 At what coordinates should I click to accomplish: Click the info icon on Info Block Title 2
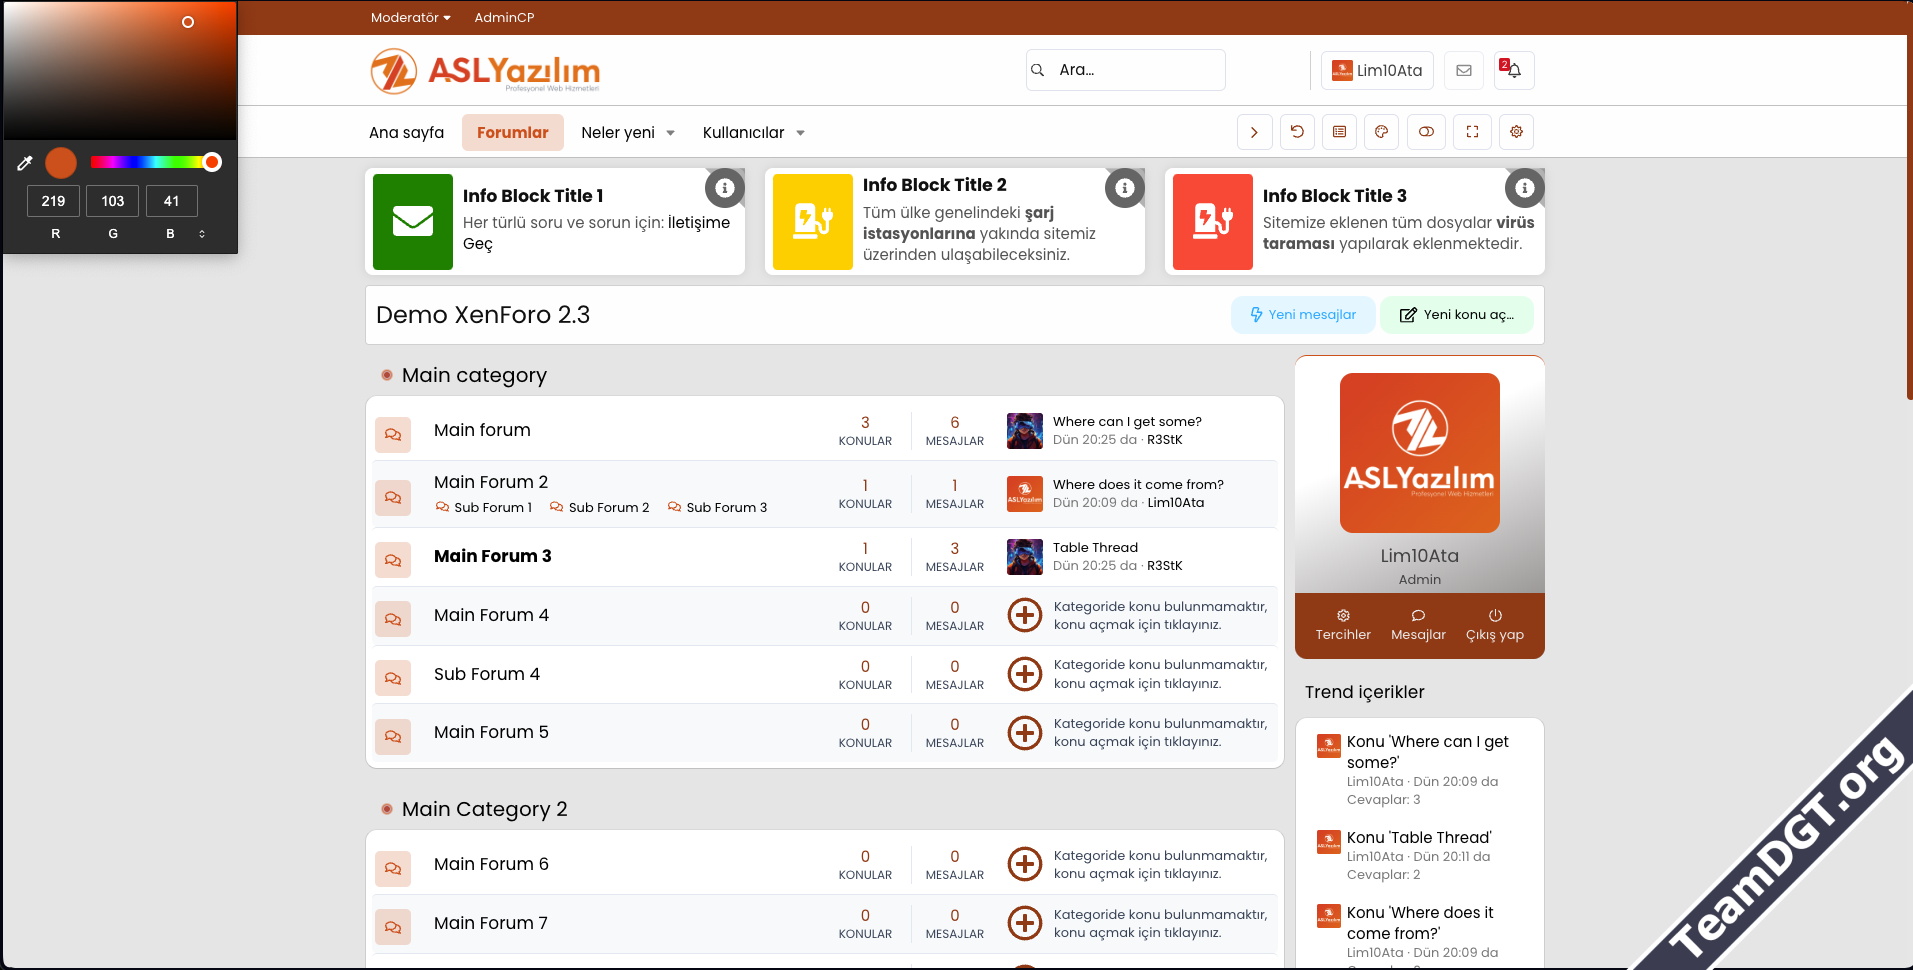click(1124, 188)
